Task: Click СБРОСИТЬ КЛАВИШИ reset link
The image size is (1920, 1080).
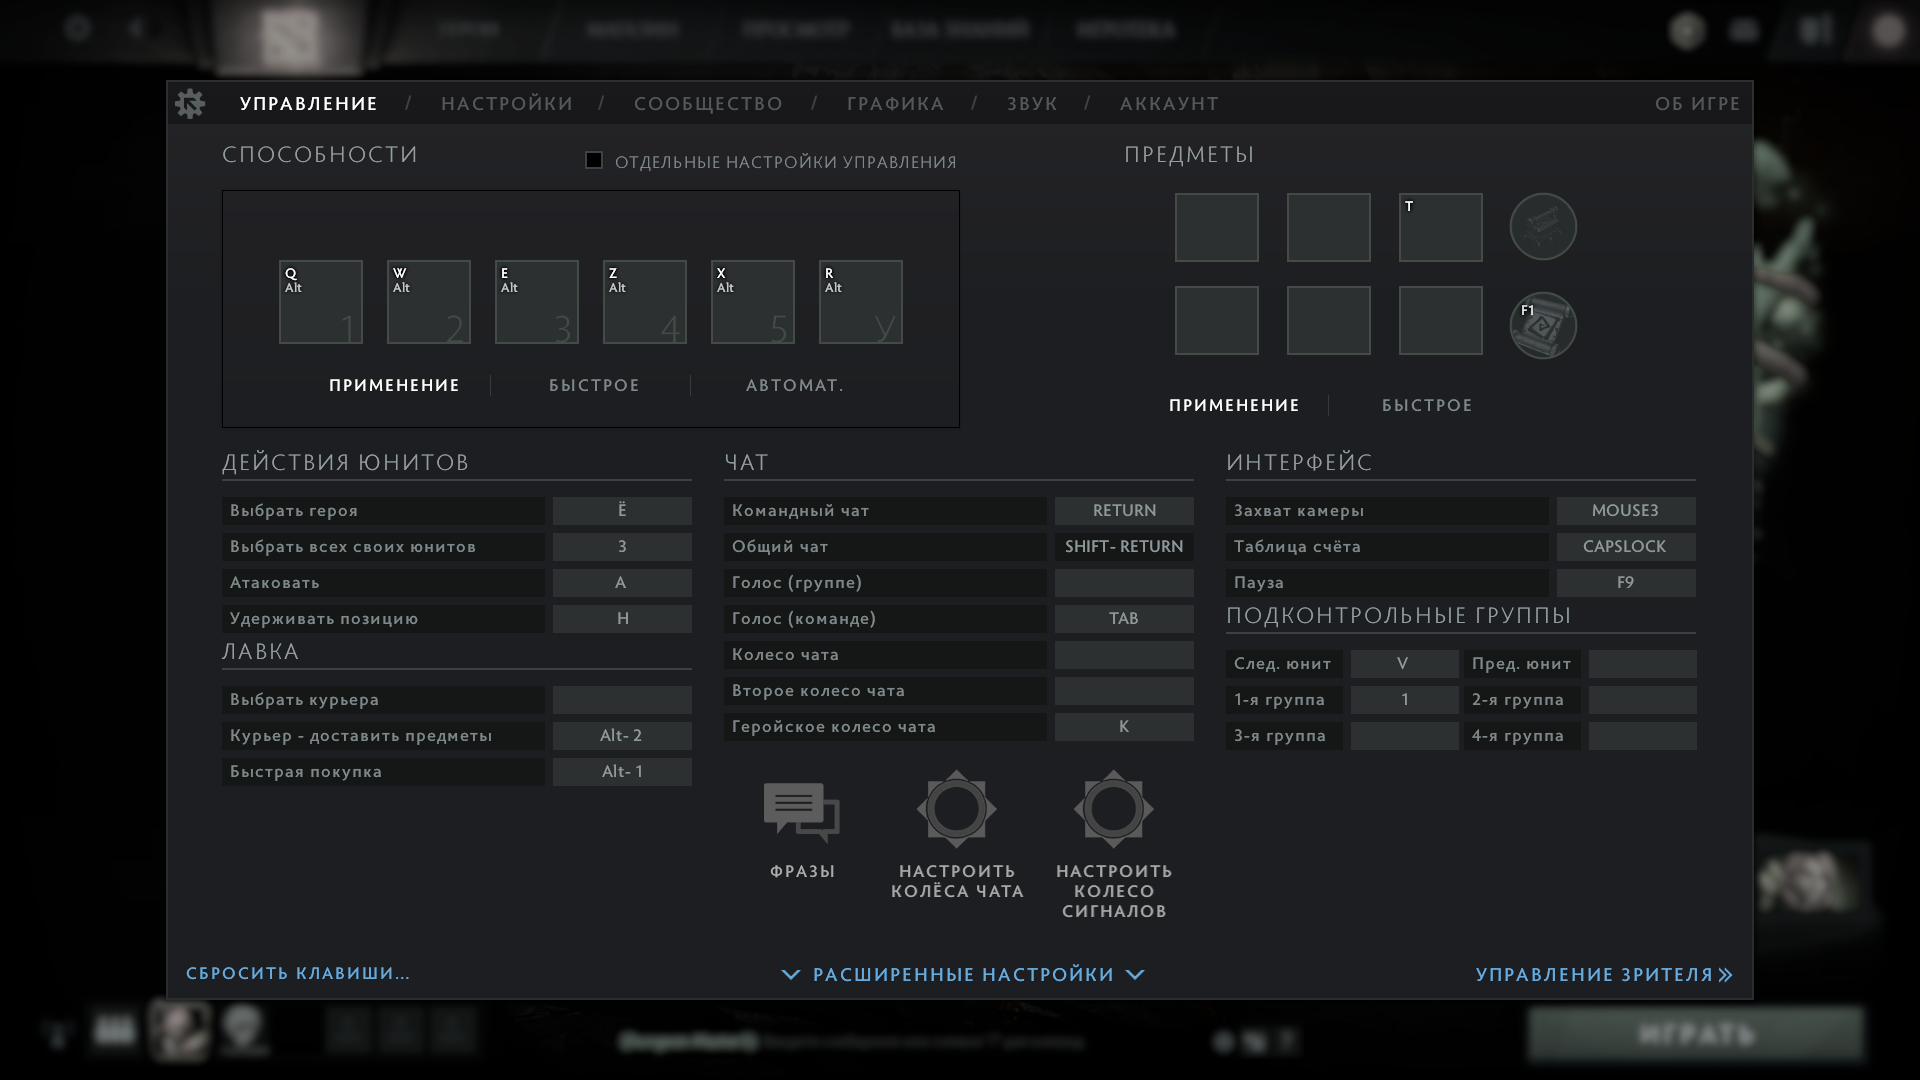Action: 298,974
